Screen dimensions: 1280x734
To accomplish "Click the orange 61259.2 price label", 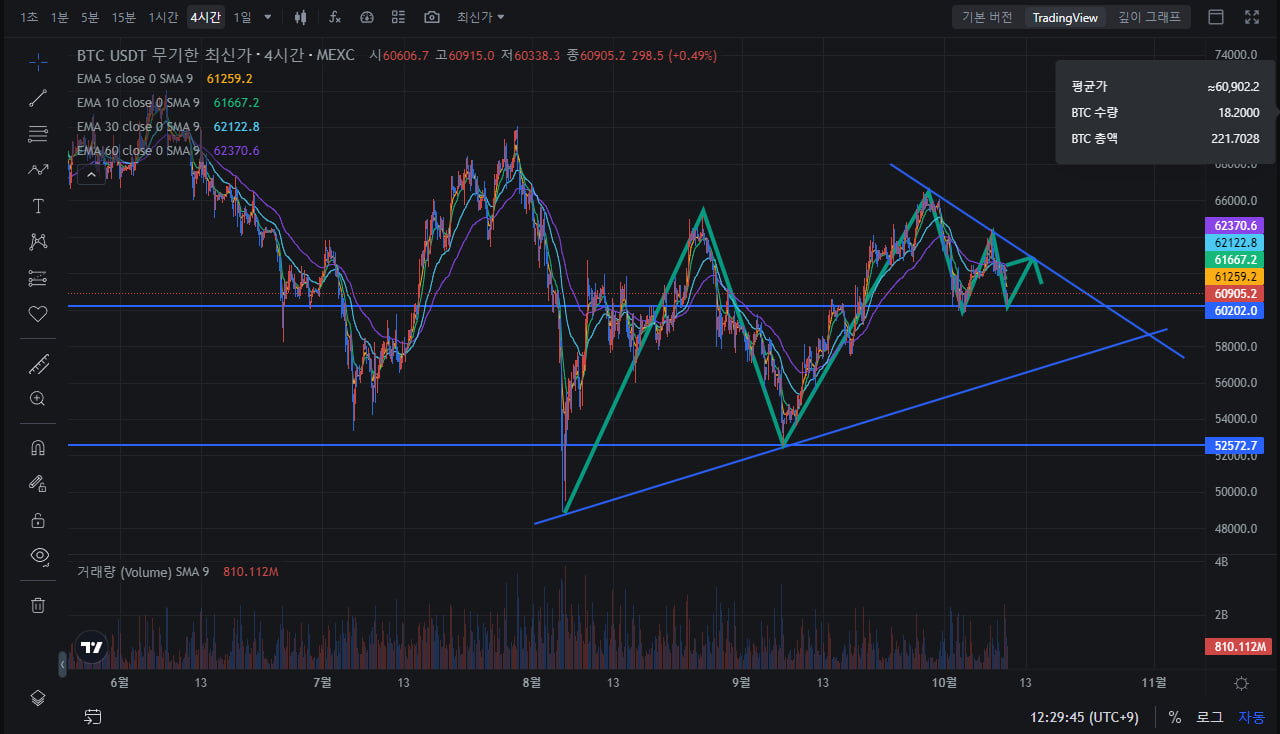I will point(1236,276).
